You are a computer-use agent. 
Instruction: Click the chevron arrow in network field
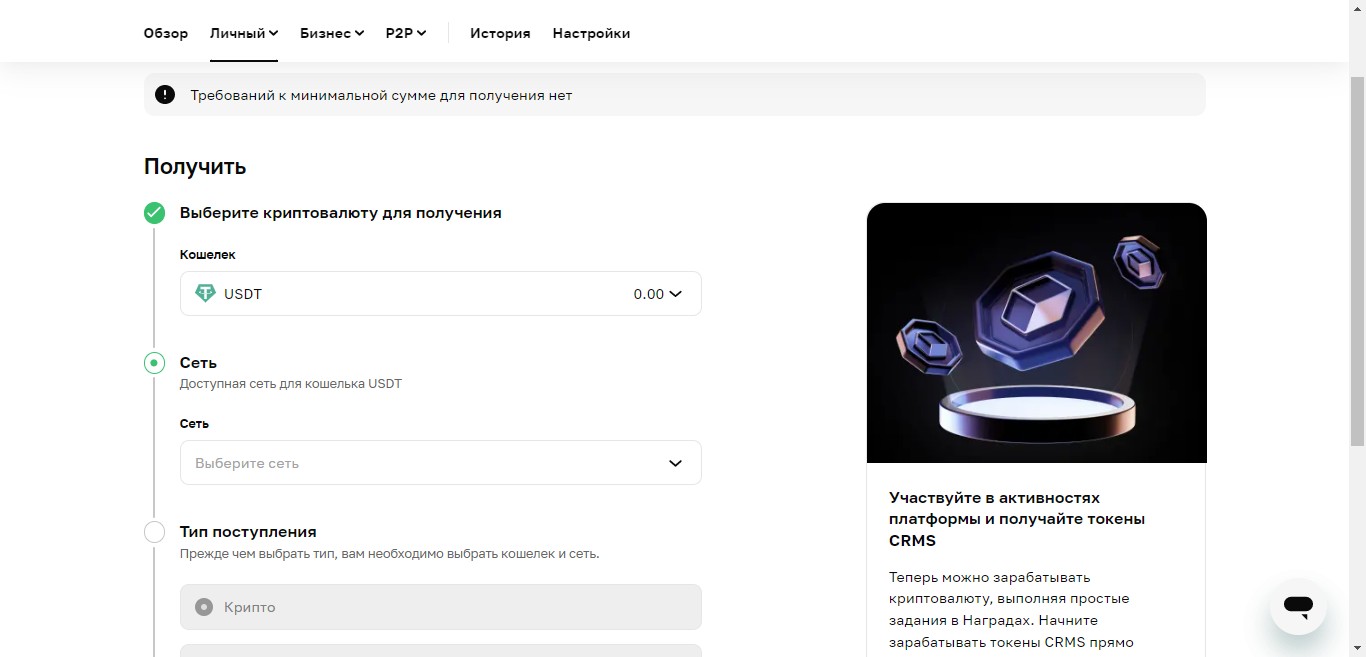pos(675,463)
